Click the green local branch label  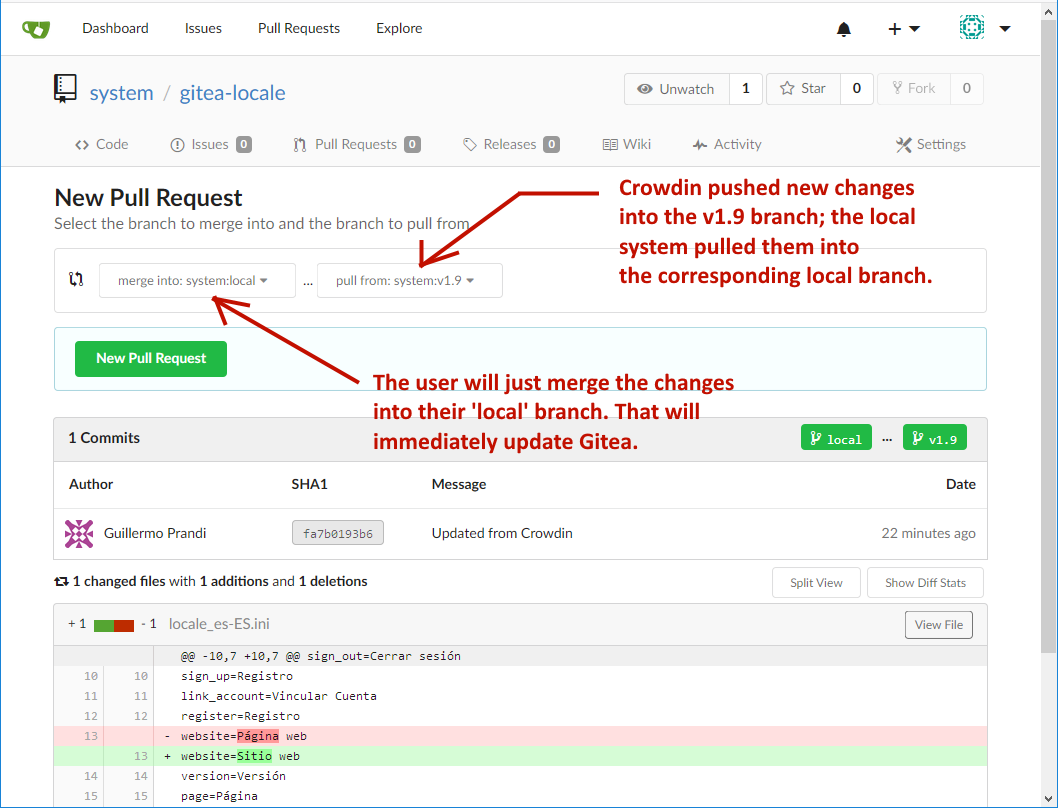pos(836,438)
